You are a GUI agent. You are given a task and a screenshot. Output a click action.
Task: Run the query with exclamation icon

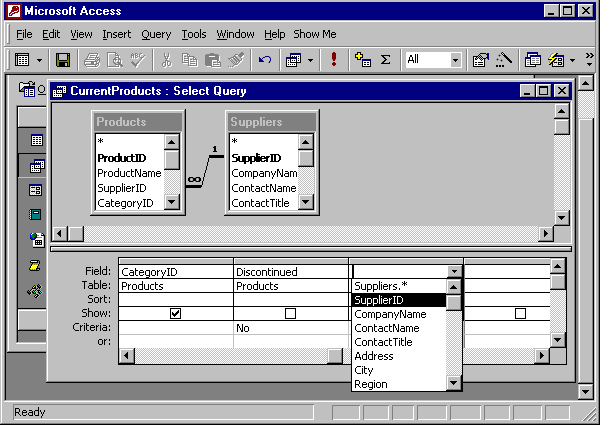pos(334,60)
